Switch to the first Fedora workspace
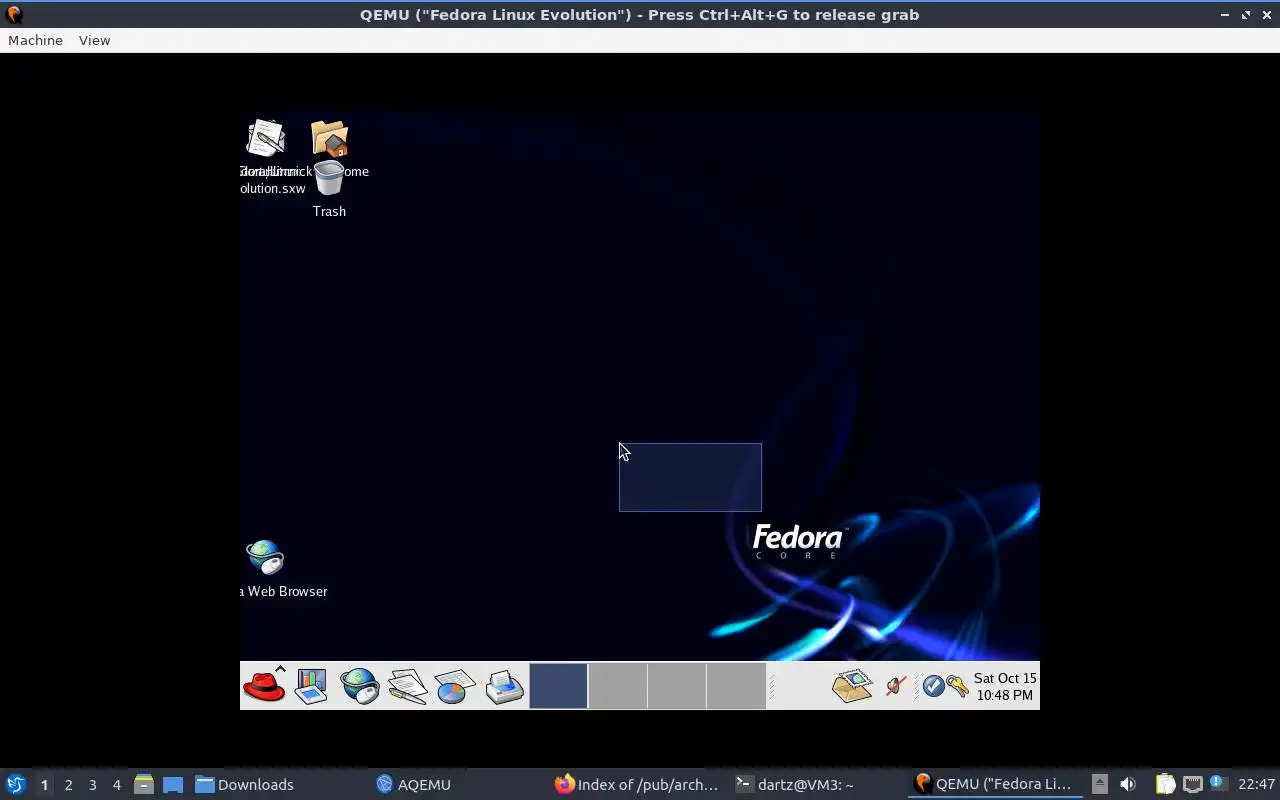The width and height of the screenshot is (1280, 800). [x=558, y=686]
